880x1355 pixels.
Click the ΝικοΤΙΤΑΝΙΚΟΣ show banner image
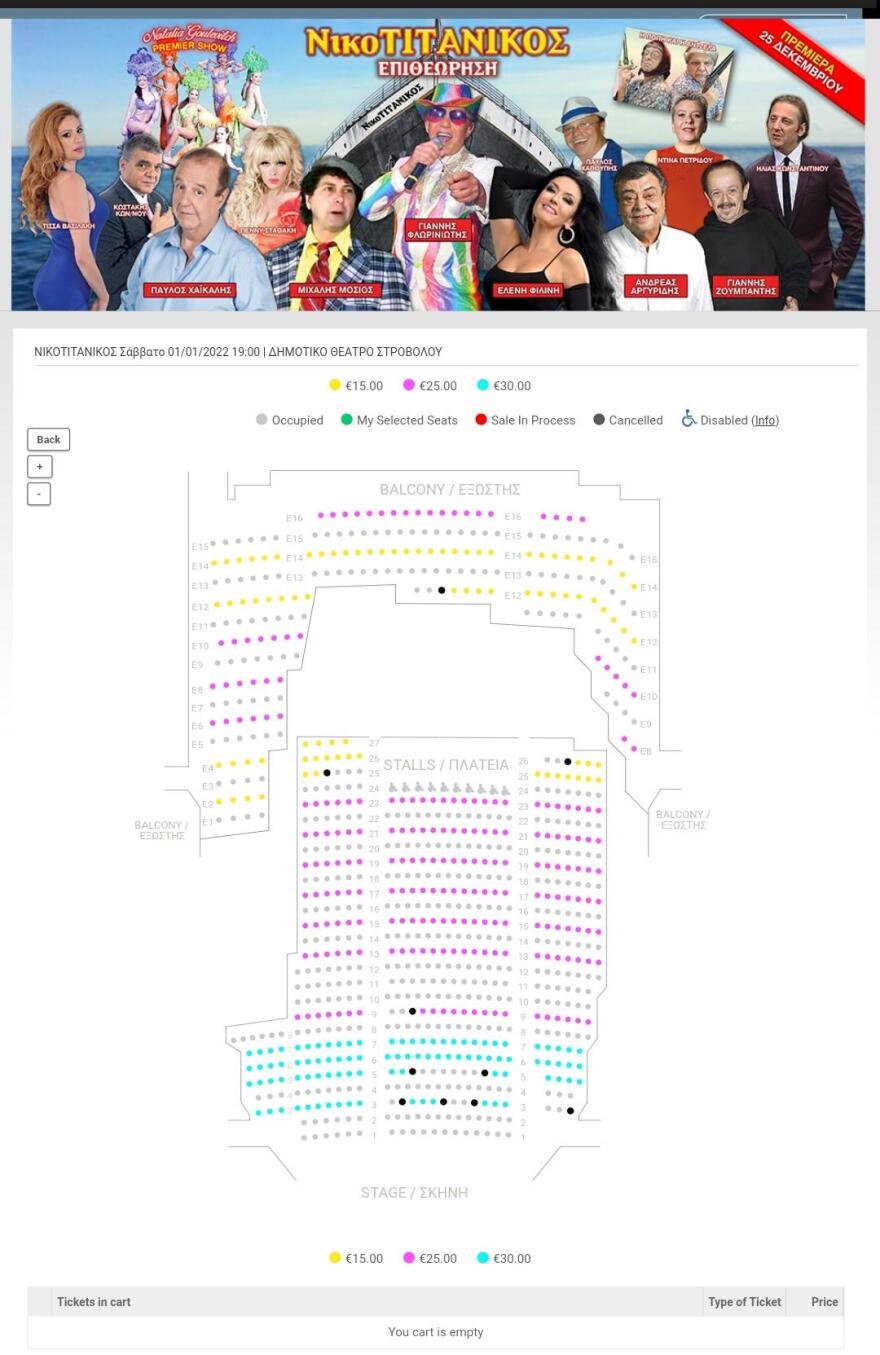tap(438, 165)
